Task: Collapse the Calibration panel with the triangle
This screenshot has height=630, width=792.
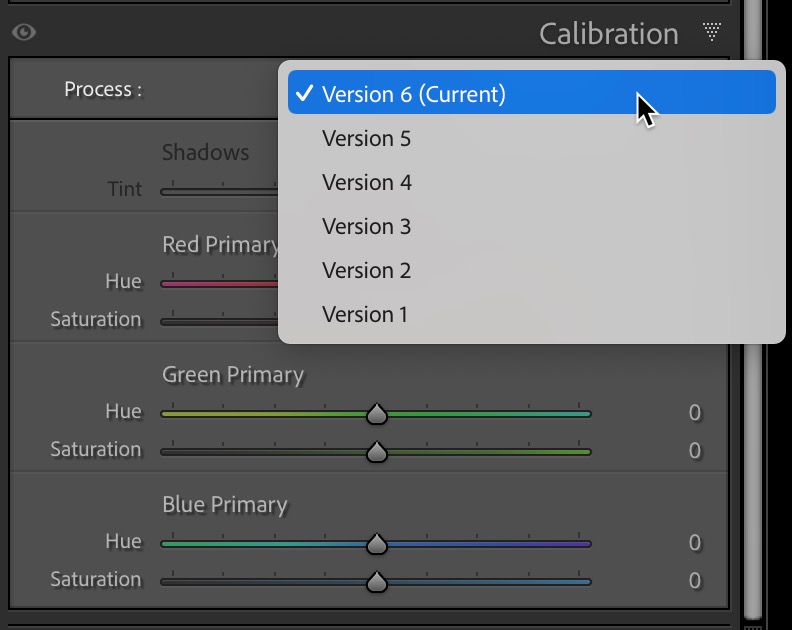Action: [712, 33]
